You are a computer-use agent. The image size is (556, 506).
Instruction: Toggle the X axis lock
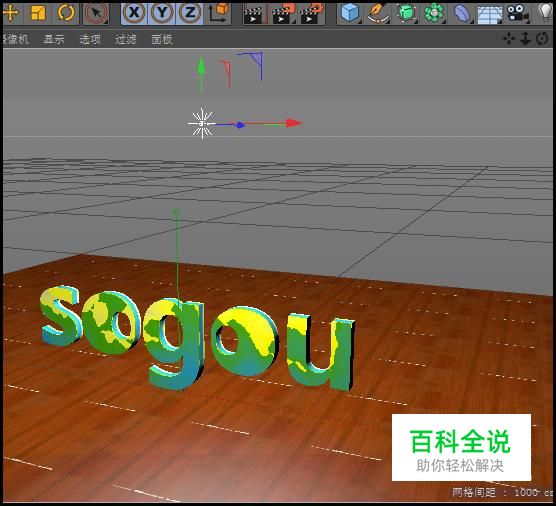coord(133,13)
